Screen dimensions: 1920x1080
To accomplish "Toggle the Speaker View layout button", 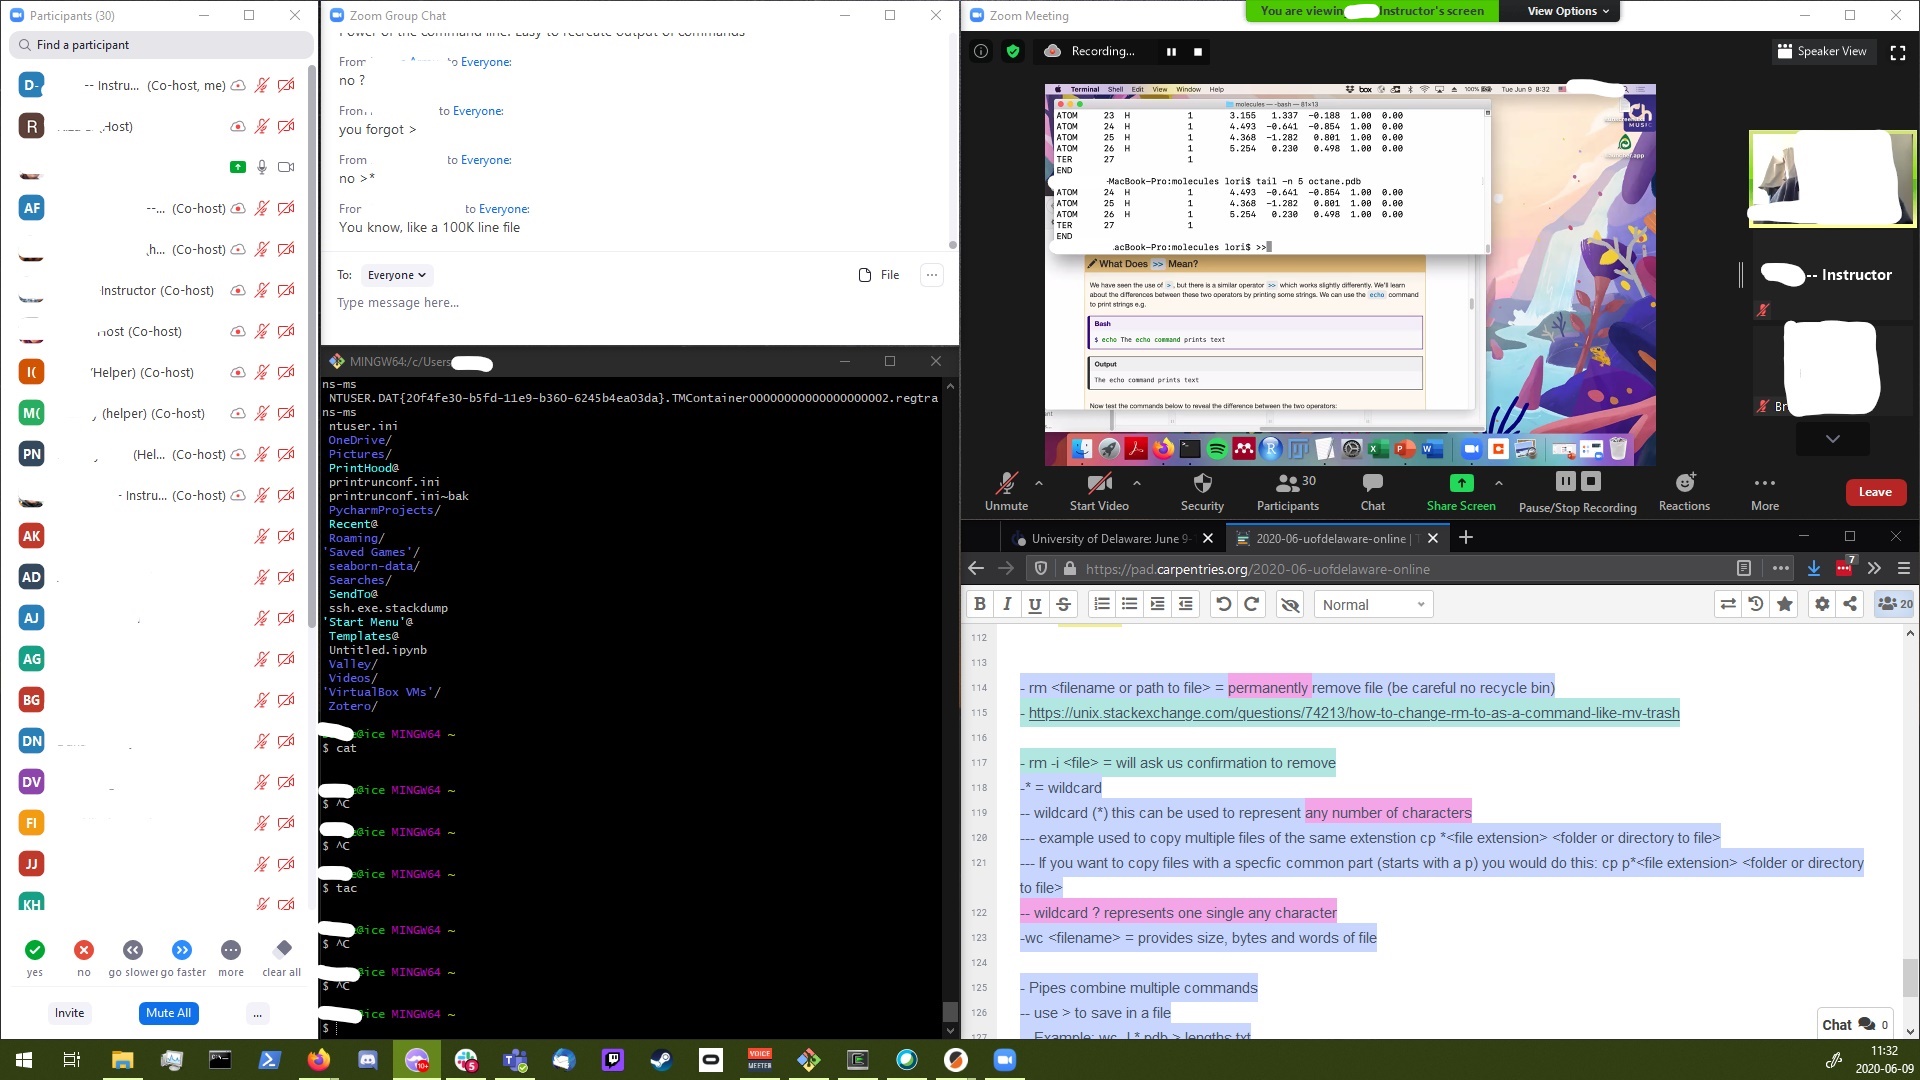I will coord(1824,51).
